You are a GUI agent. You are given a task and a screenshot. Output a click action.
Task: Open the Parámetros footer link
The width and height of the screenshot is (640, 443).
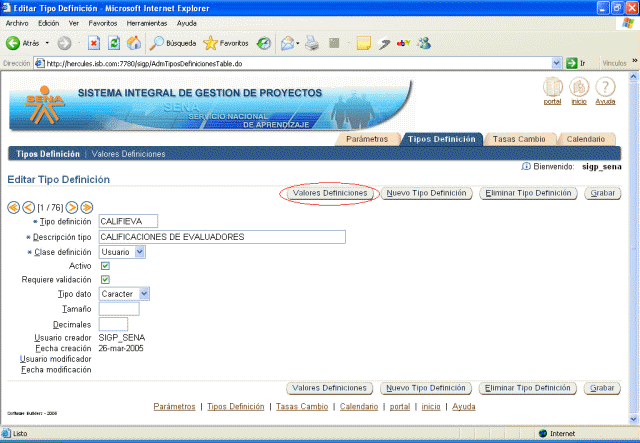pos(174,407)
